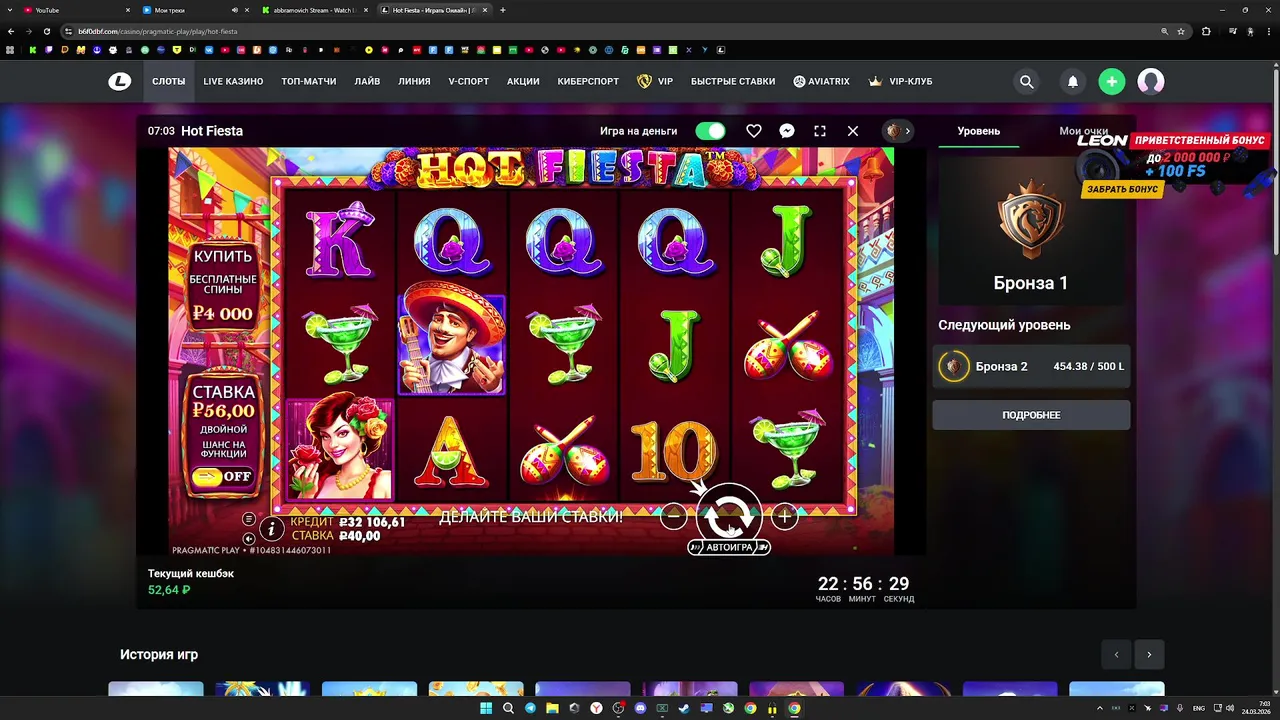Go back in browser history
The image size is (1280, 720).
click(x=10, y=31)
